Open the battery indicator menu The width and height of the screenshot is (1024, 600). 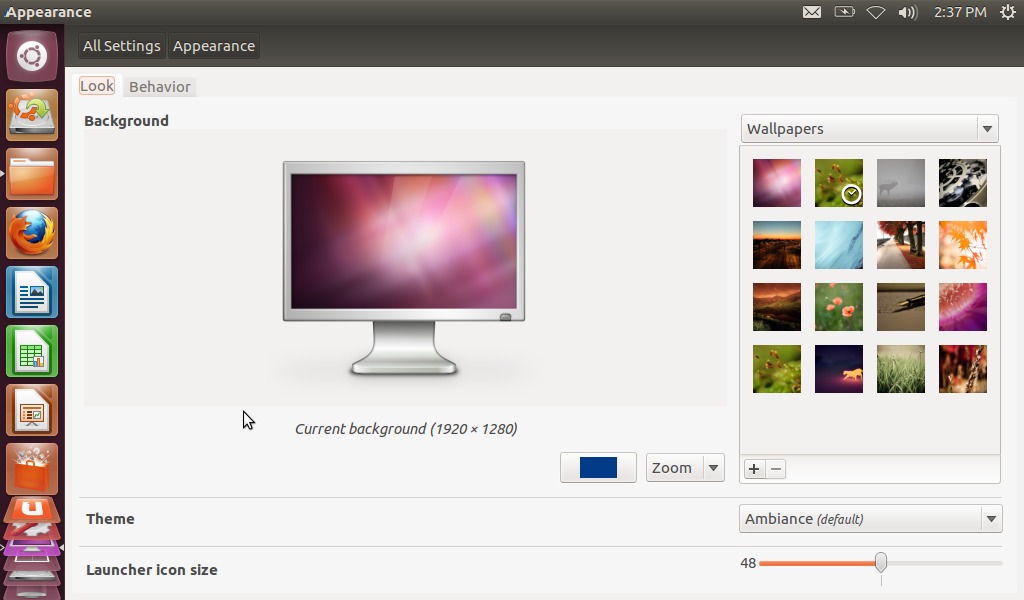point(844,12)
